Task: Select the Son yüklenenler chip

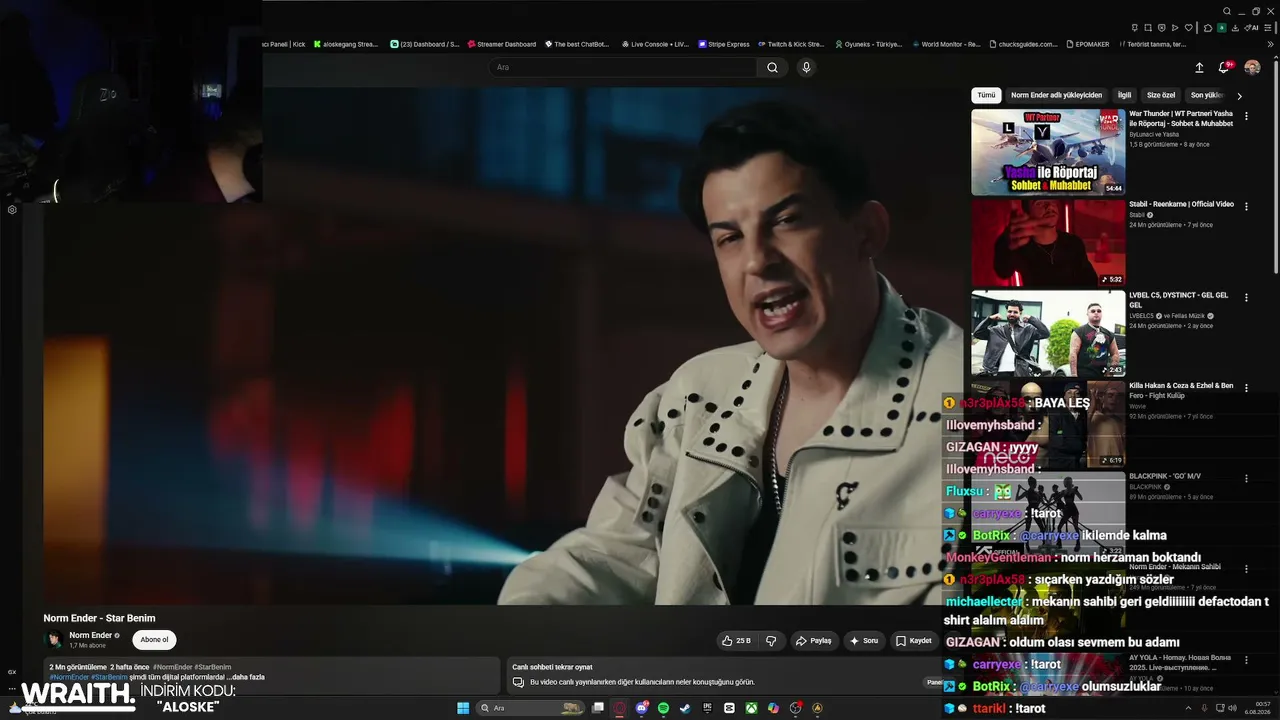Action: [1206, 95]
